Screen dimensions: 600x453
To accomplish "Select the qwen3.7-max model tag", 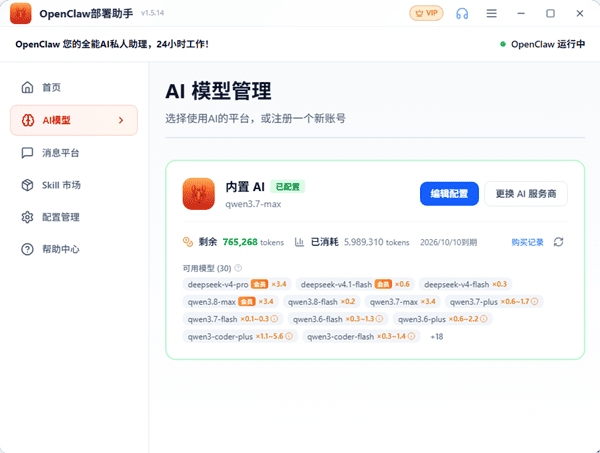I will point(403,301).
